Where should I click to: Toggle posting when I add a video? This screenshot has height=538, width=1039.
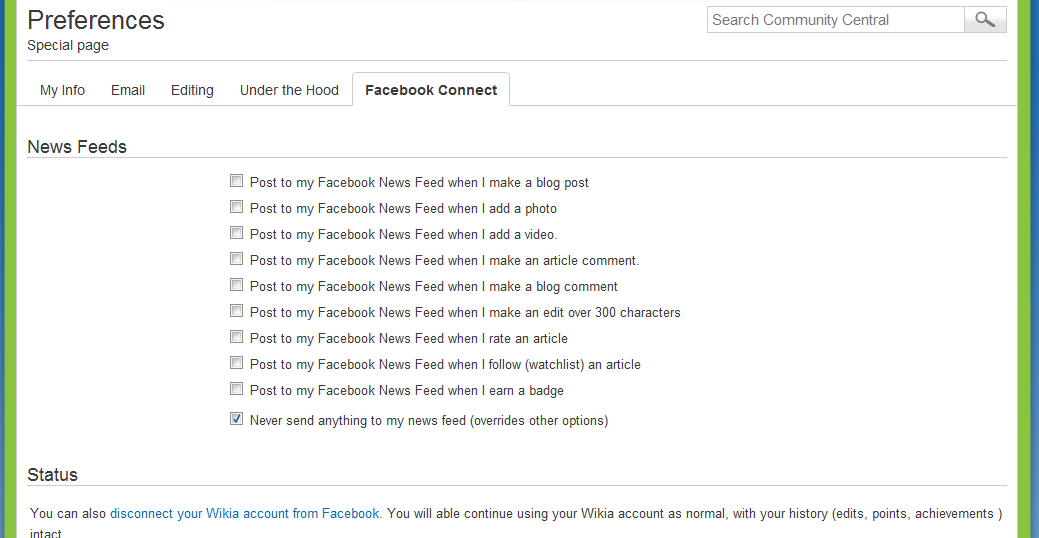click(237, 234)
